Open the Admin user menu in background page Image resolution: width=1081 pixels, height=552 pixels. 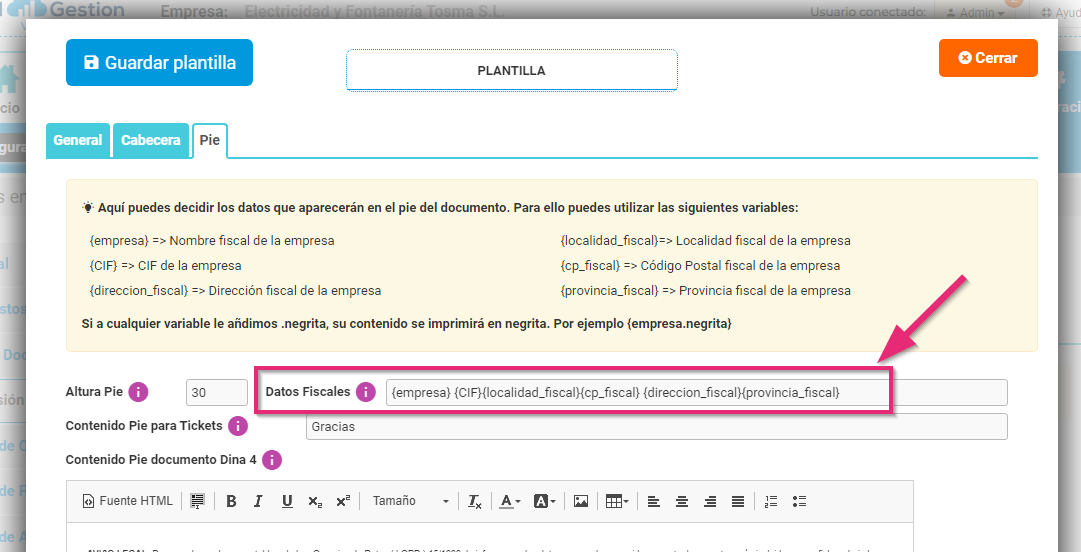tap(975, 12)
